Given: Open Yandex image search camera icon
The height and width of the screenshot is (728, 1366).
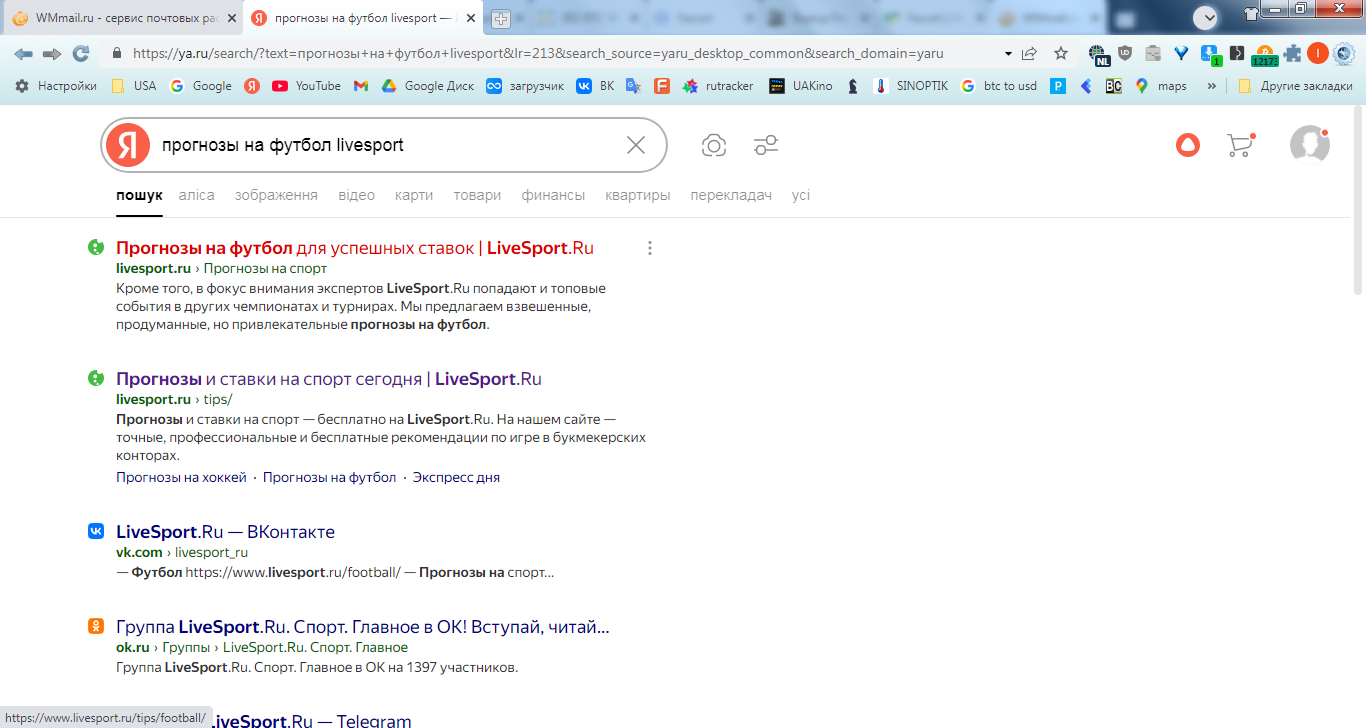Looking at the screenshot, I should (714, 146).
